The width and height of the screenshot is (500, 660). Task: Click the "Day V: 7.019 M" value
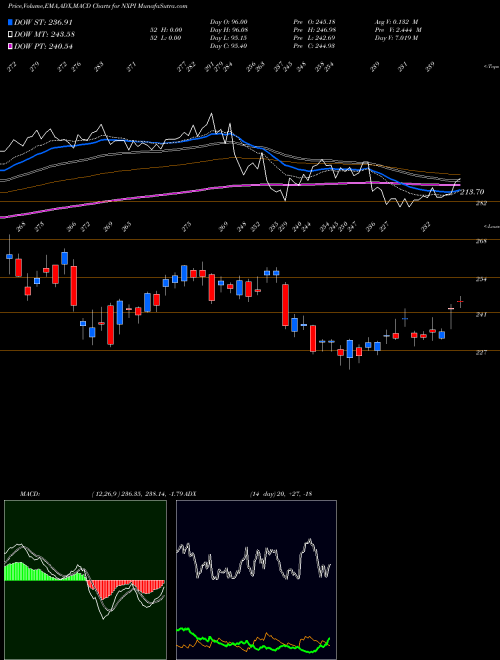click(x=396, y=38)
